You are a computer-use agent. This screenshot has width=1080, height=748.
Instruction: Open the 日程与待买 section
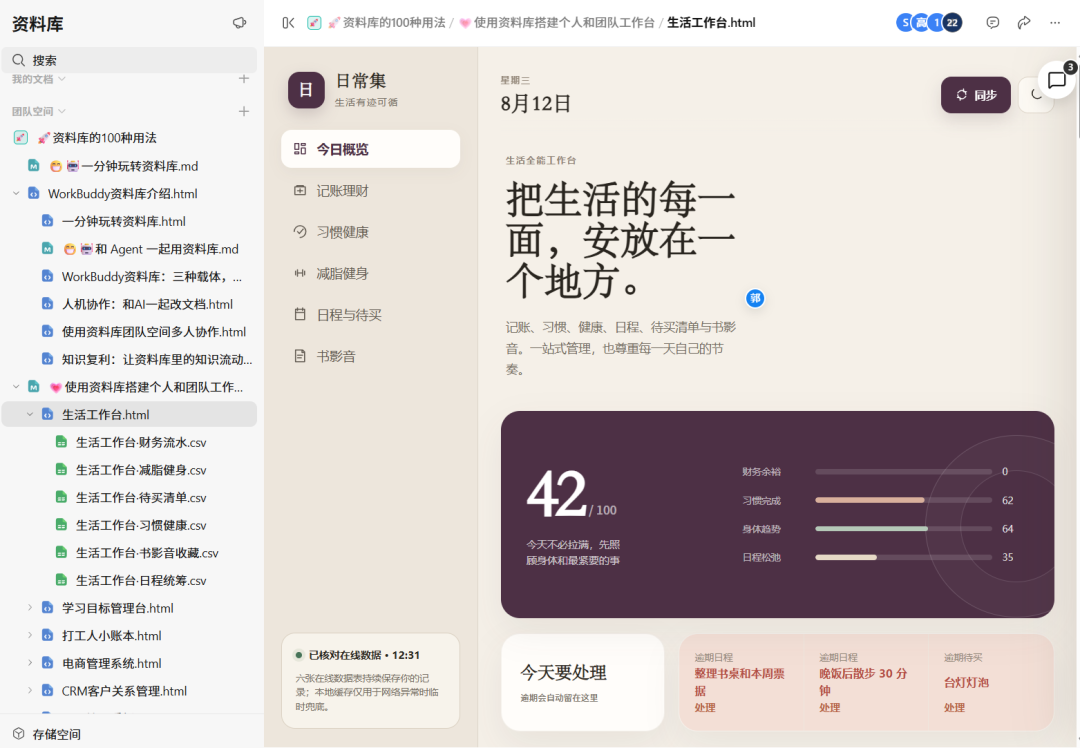[x=371, y=314]
